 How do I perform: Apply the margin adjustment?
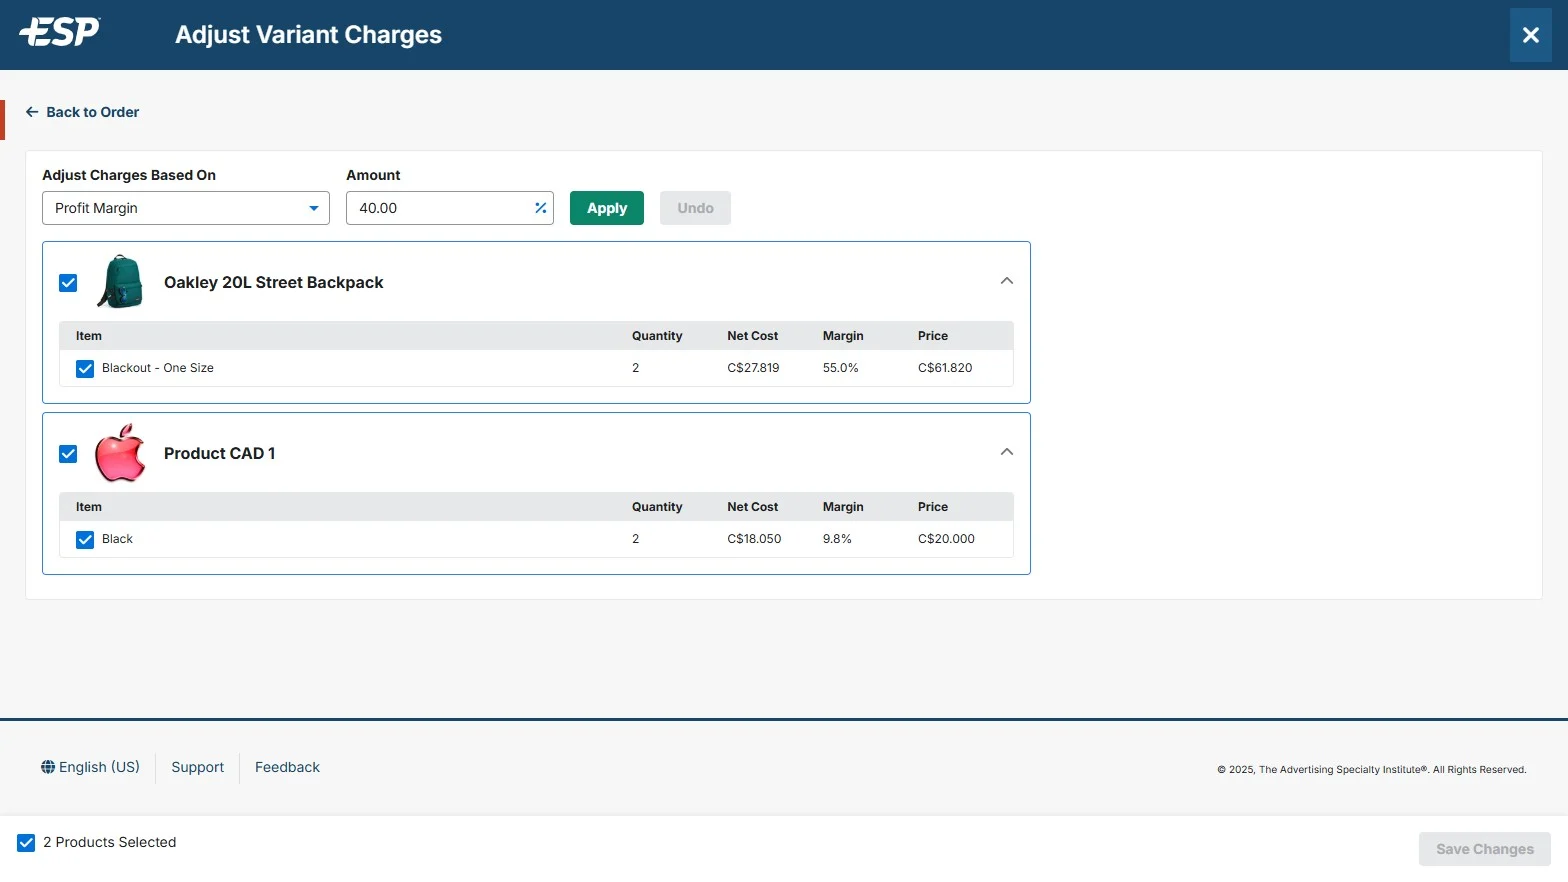(x=607, y=208)
